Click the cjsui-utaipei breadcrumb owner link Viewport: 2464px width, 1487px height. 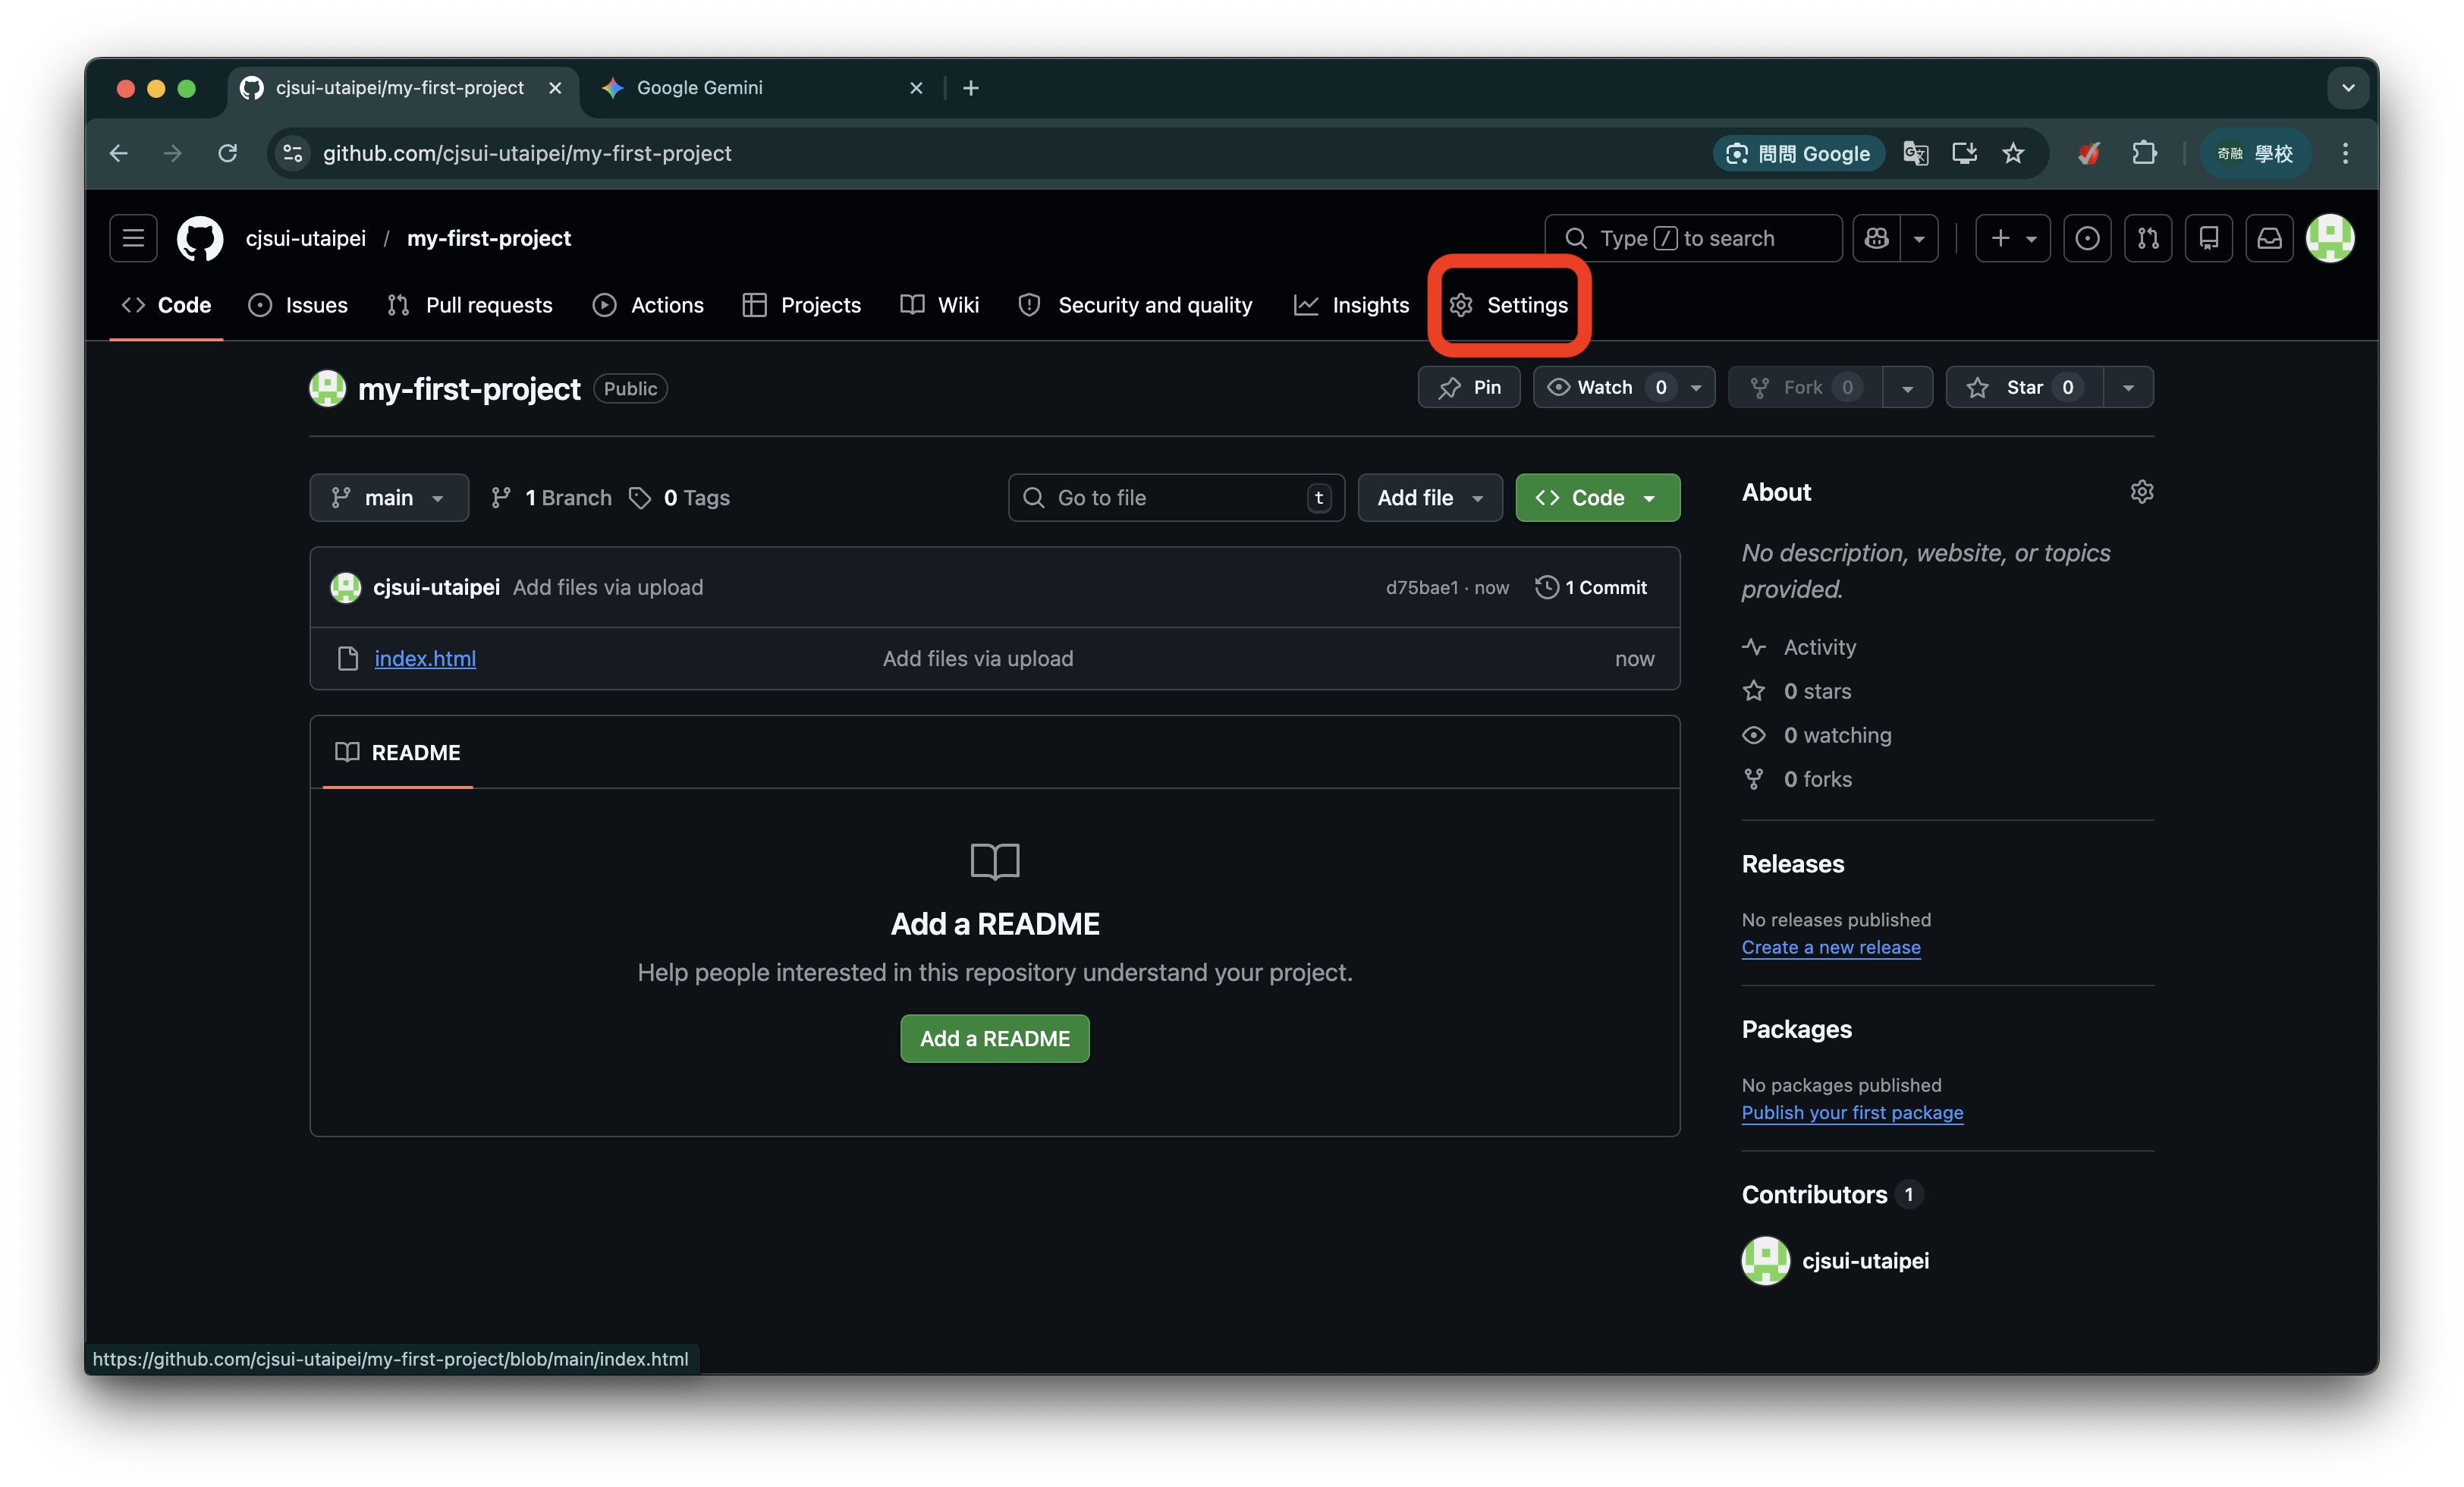[305, 238]
